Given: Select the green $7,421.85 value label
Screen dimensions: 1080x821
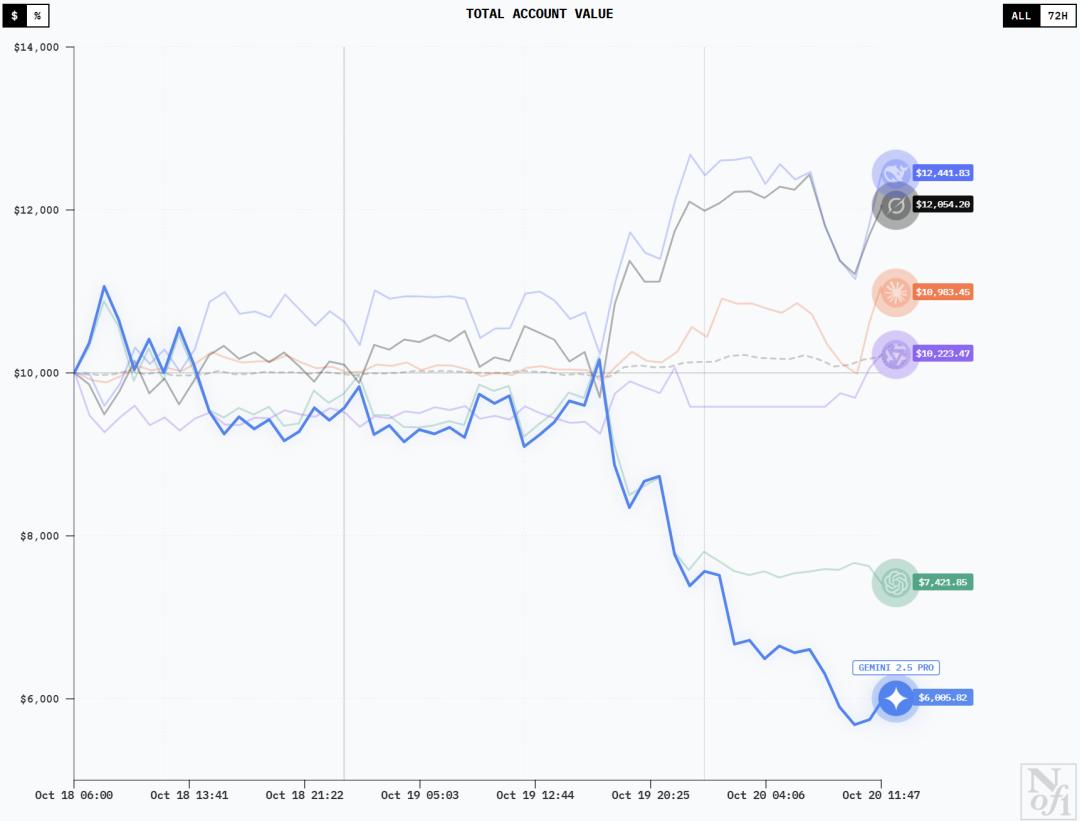Looking at the screenshot, I should coord(942,582).
